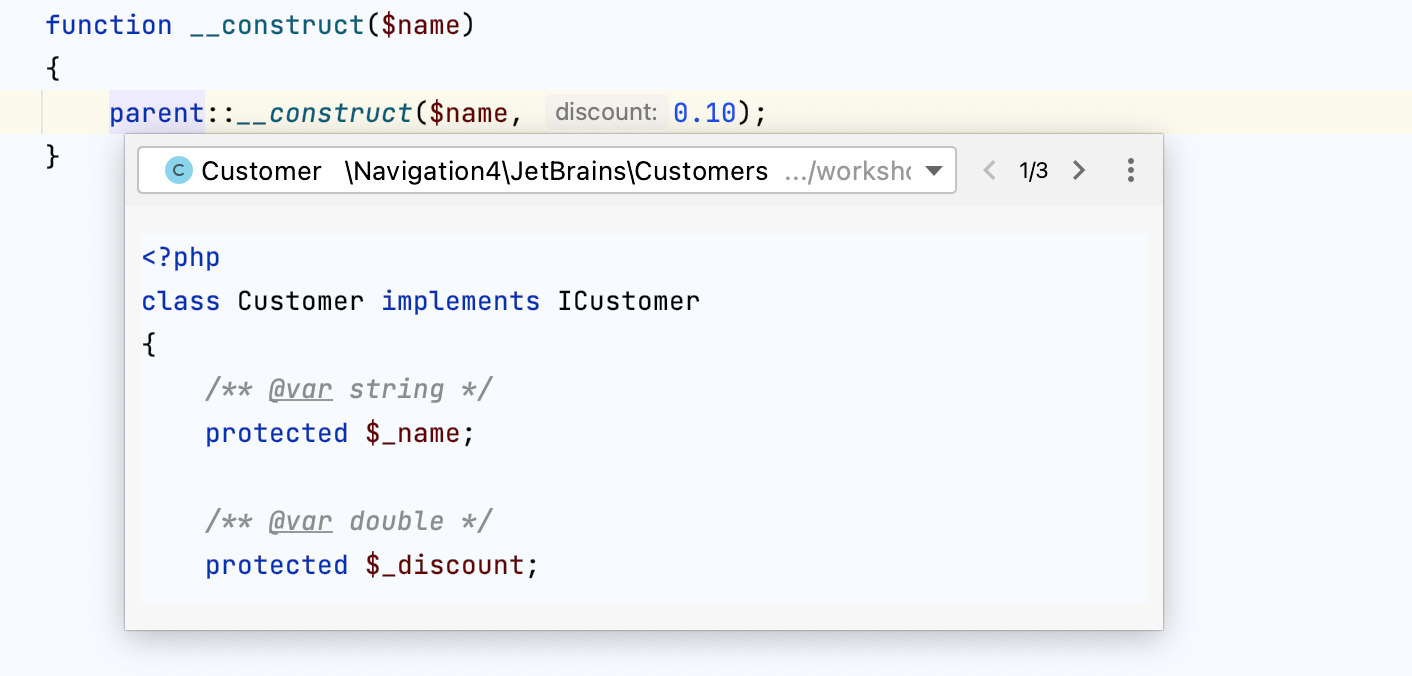This screenshot has width=1412, height=676.
Task: Click the 'discount:' parameter hint
Action: 606,112
